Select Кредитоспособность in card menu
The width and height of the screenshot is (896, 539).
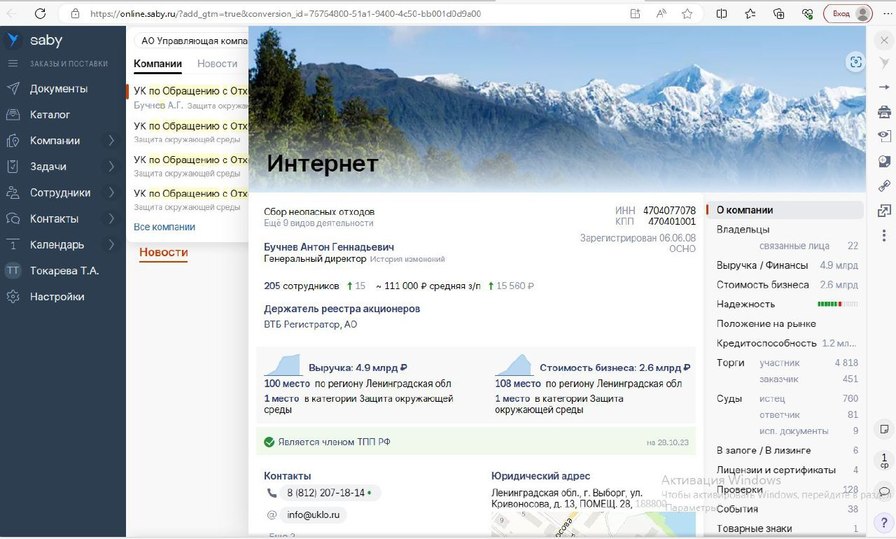coord(766,343)
